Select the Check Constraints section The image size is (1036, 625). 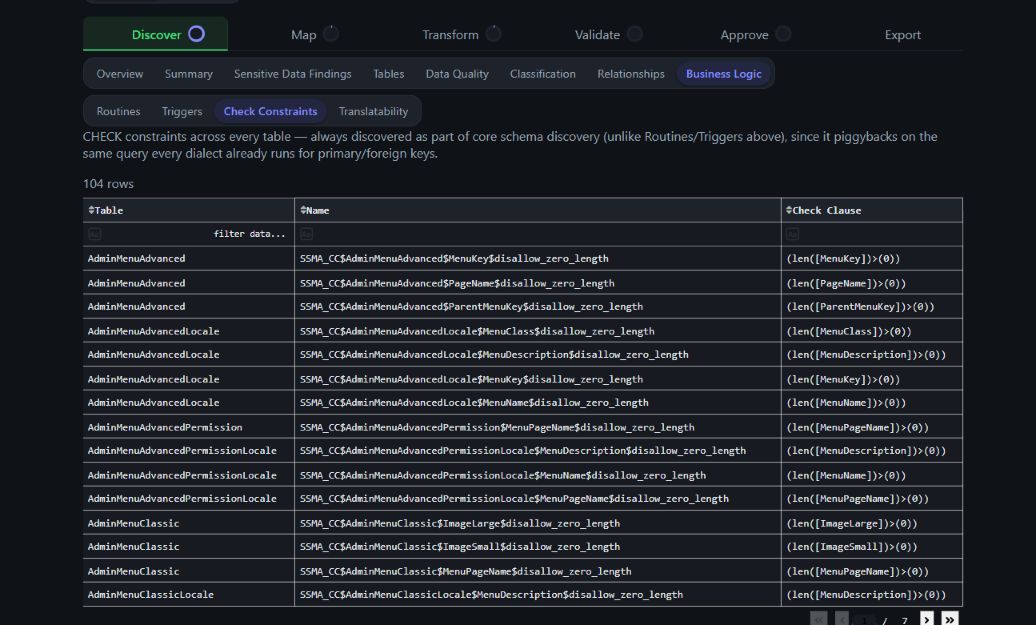coord(270,111)
